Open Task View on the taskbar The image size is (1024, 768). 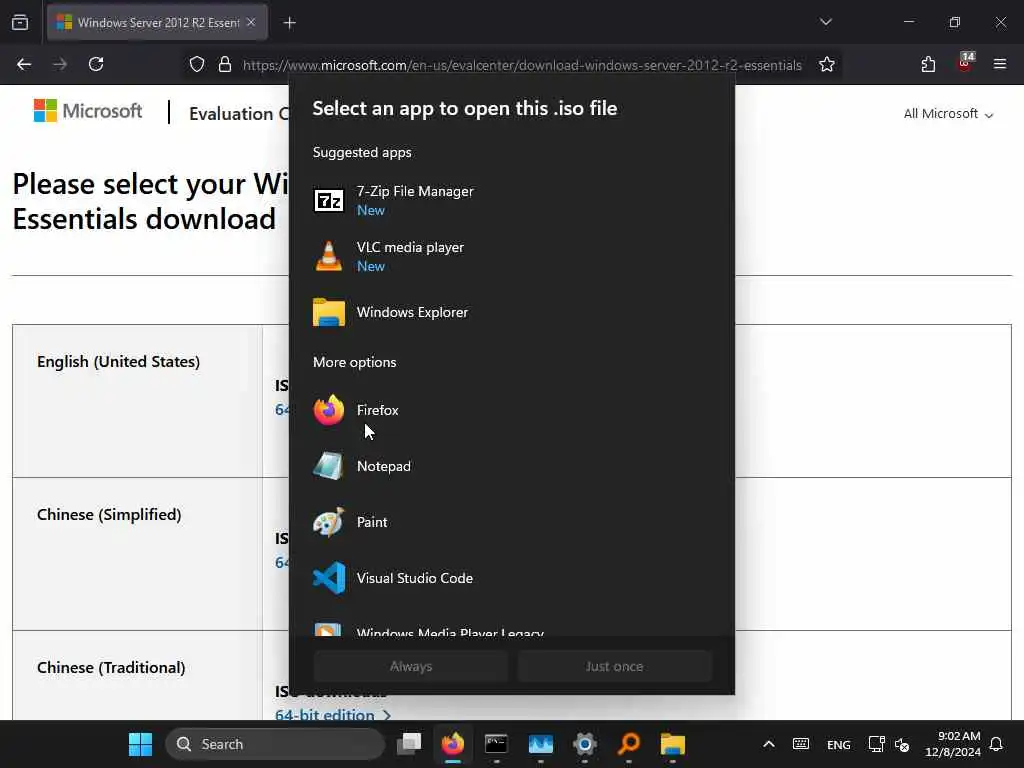click(409, 744)
